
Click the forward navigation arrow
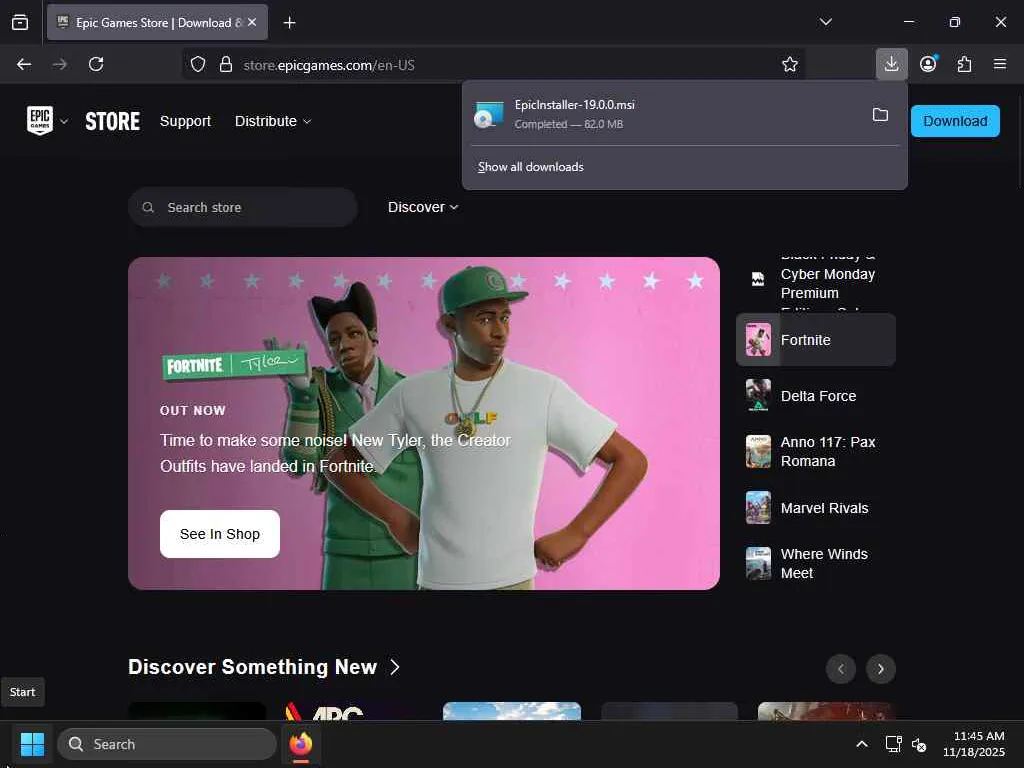tap(60, 64)
